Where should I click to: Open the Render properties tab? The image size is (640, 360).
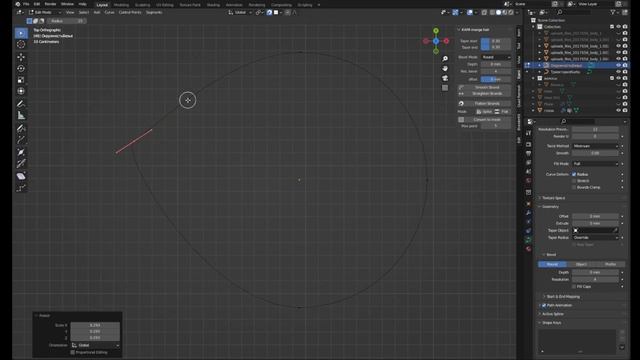point(529,144)
